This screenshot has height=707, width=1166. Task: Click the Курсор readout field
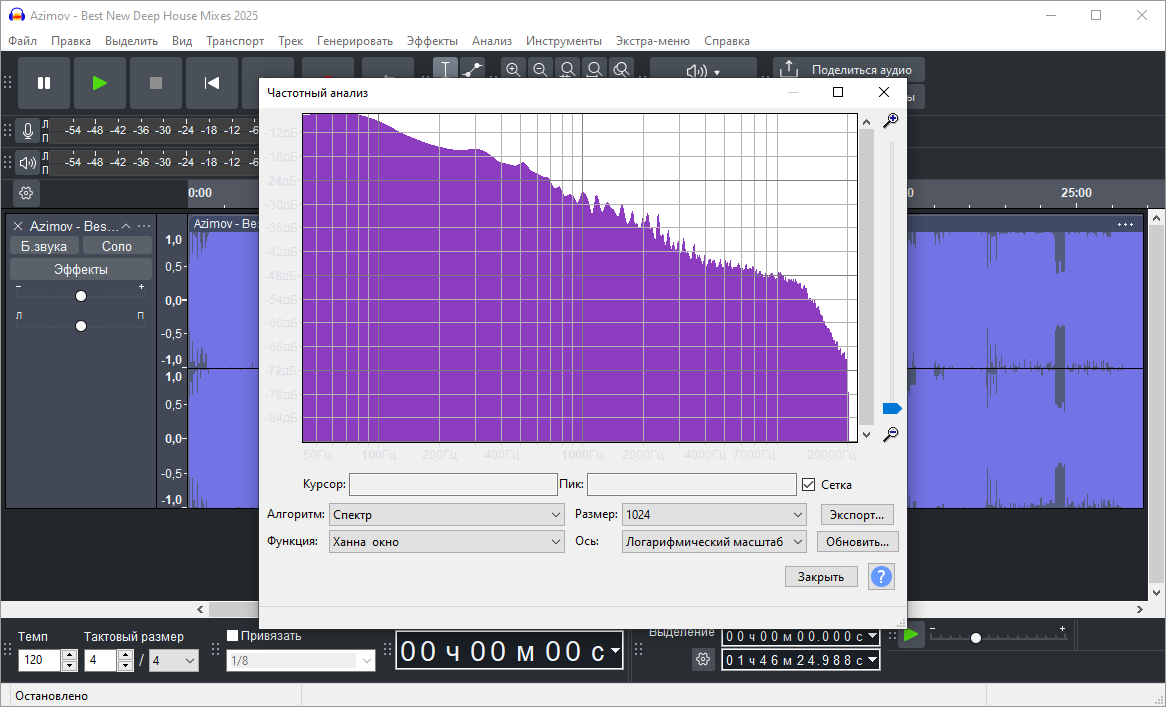pyautogui.click(x=453, y=485)
